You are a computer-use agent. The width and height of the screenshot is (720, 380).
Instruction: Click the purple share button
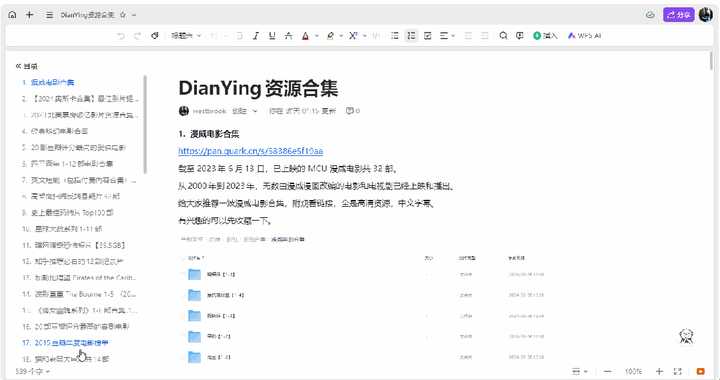679,15
